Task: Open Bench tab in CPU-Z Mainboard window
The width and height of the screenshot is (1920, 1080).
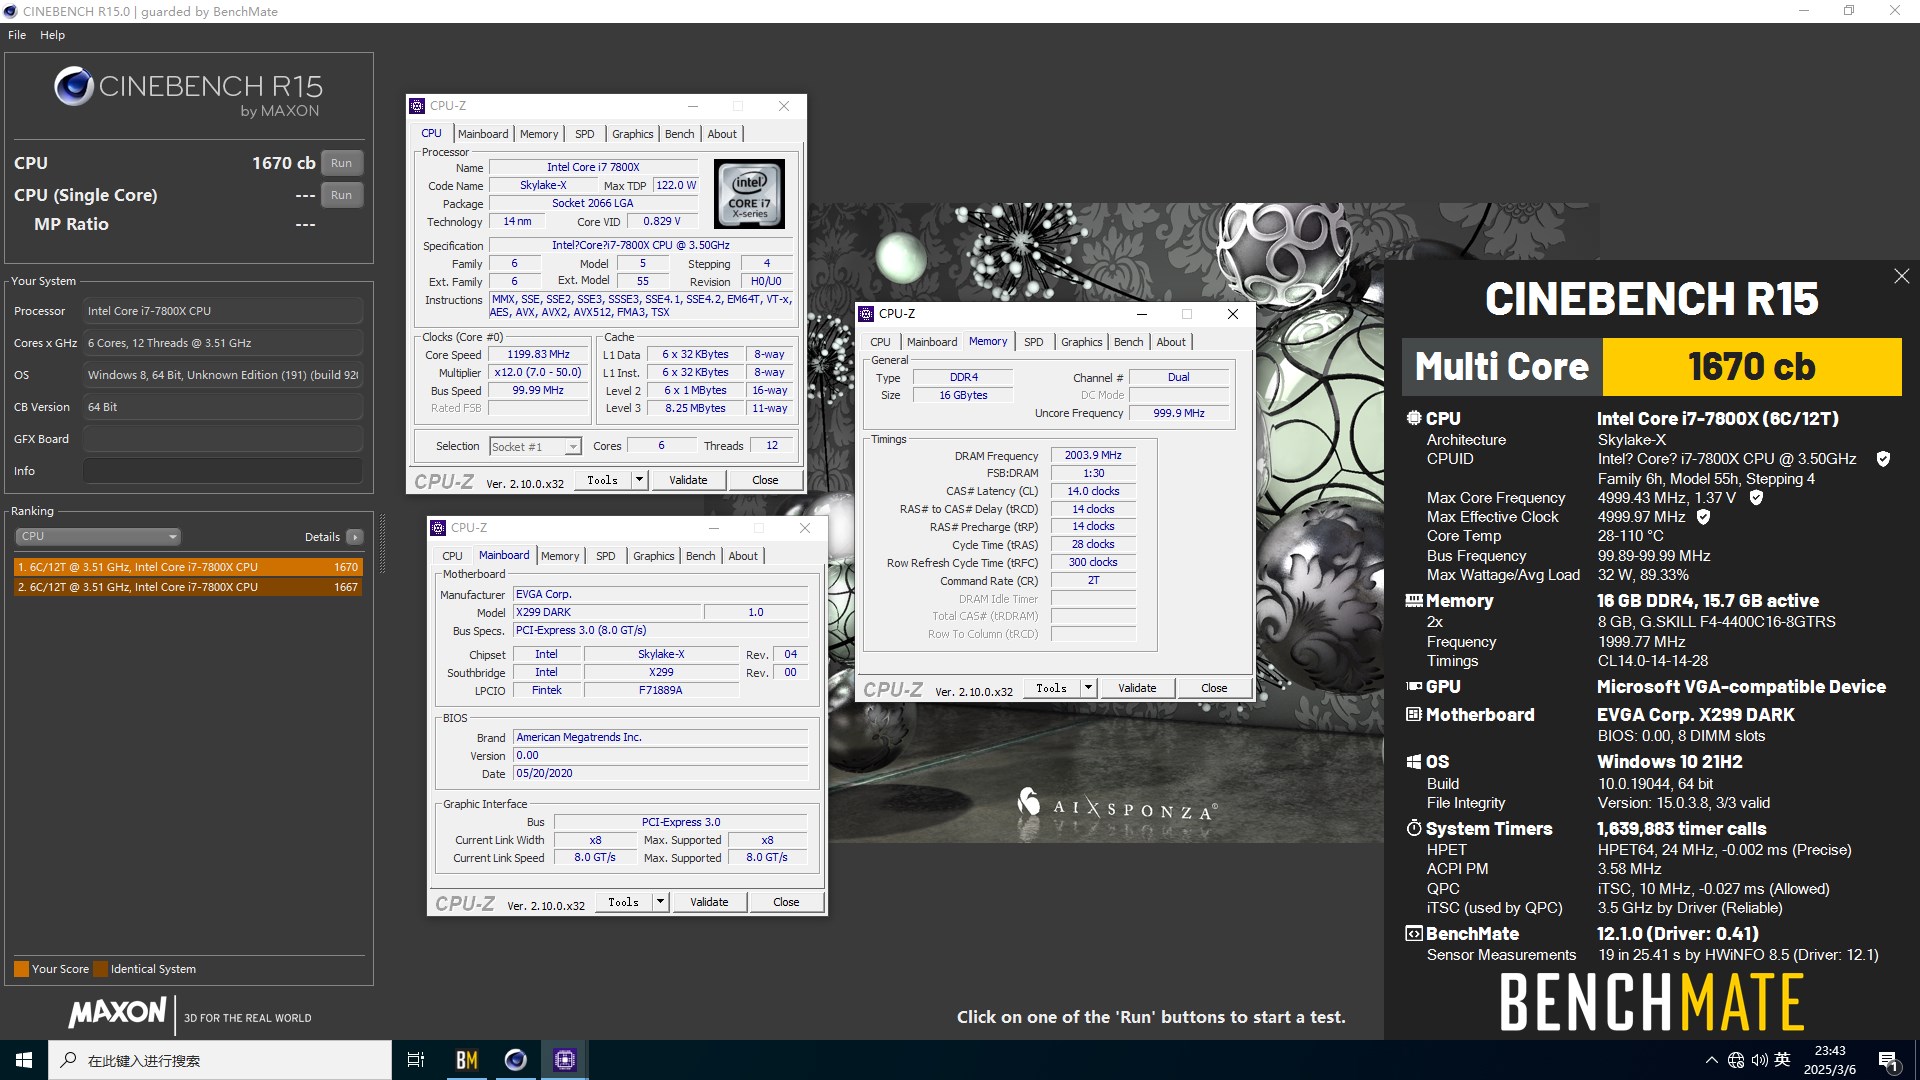Action: (x=701, y=556)
